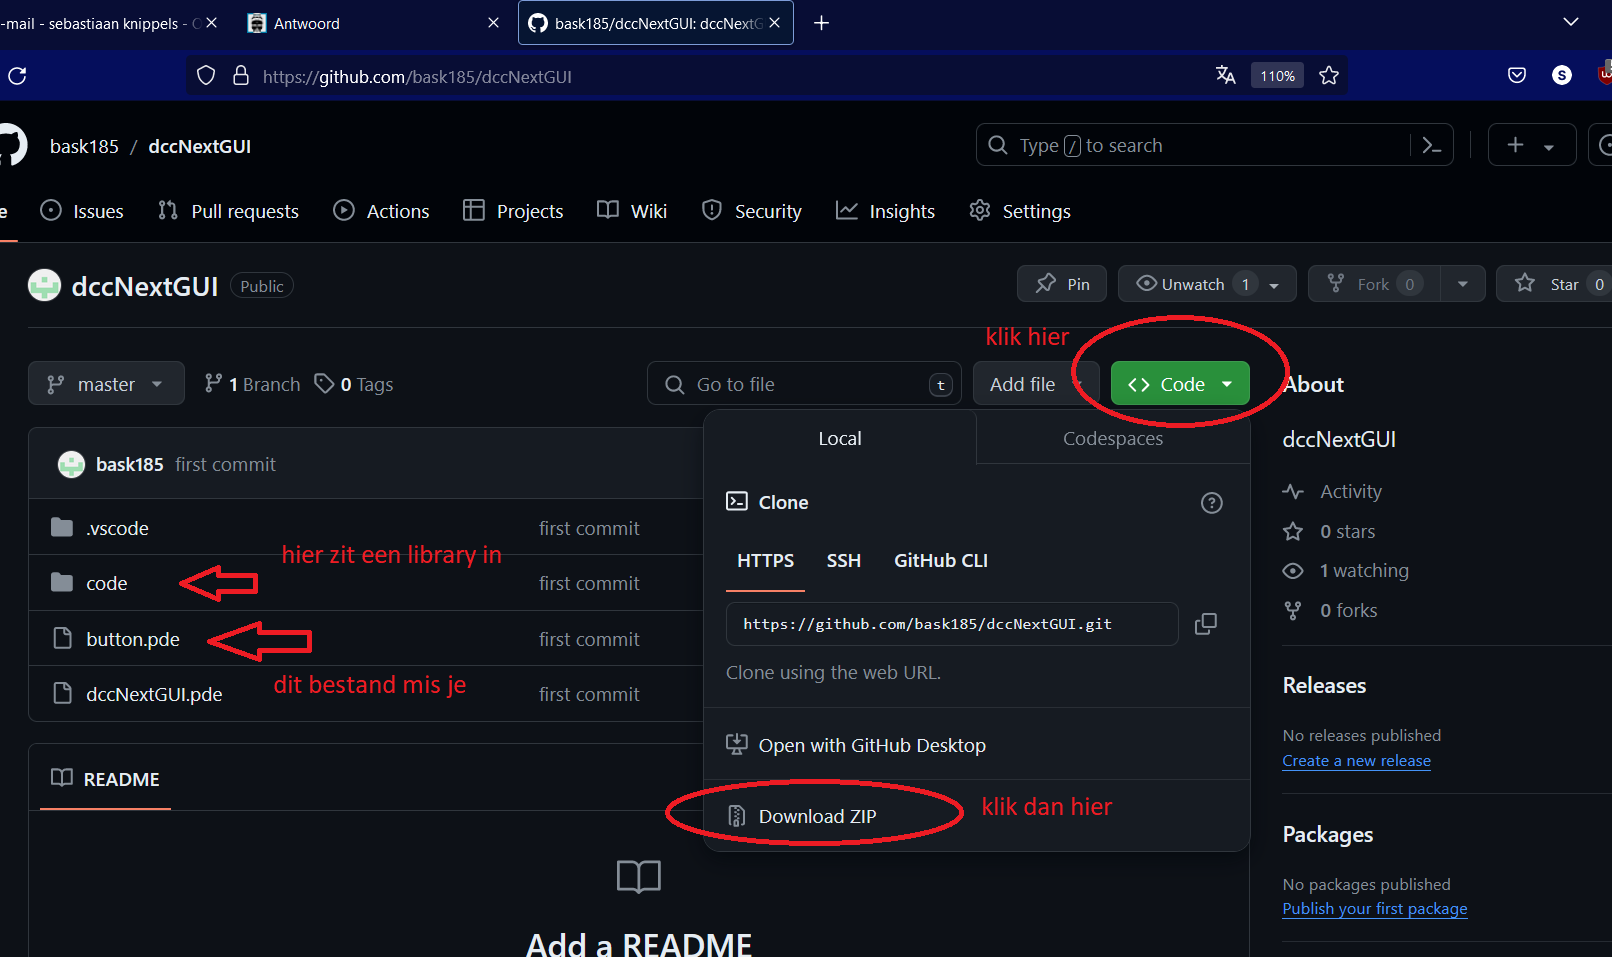Open the button.pde file
Image resolution: width=1612 pixels, height=957 pixels.
(x=133, y=639)
